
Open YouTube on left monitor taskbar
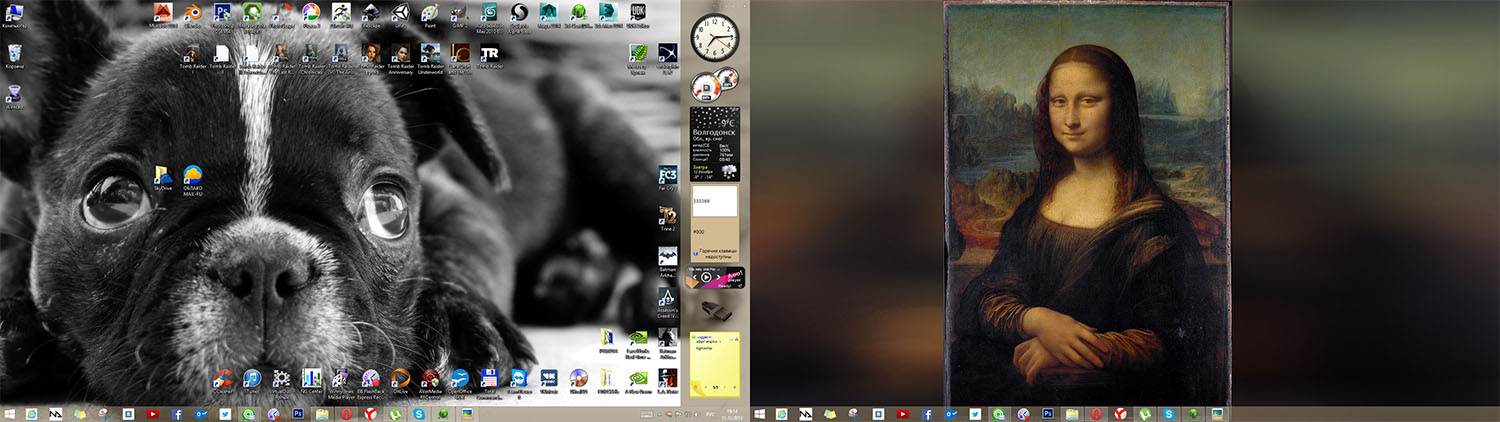[153, 413]
